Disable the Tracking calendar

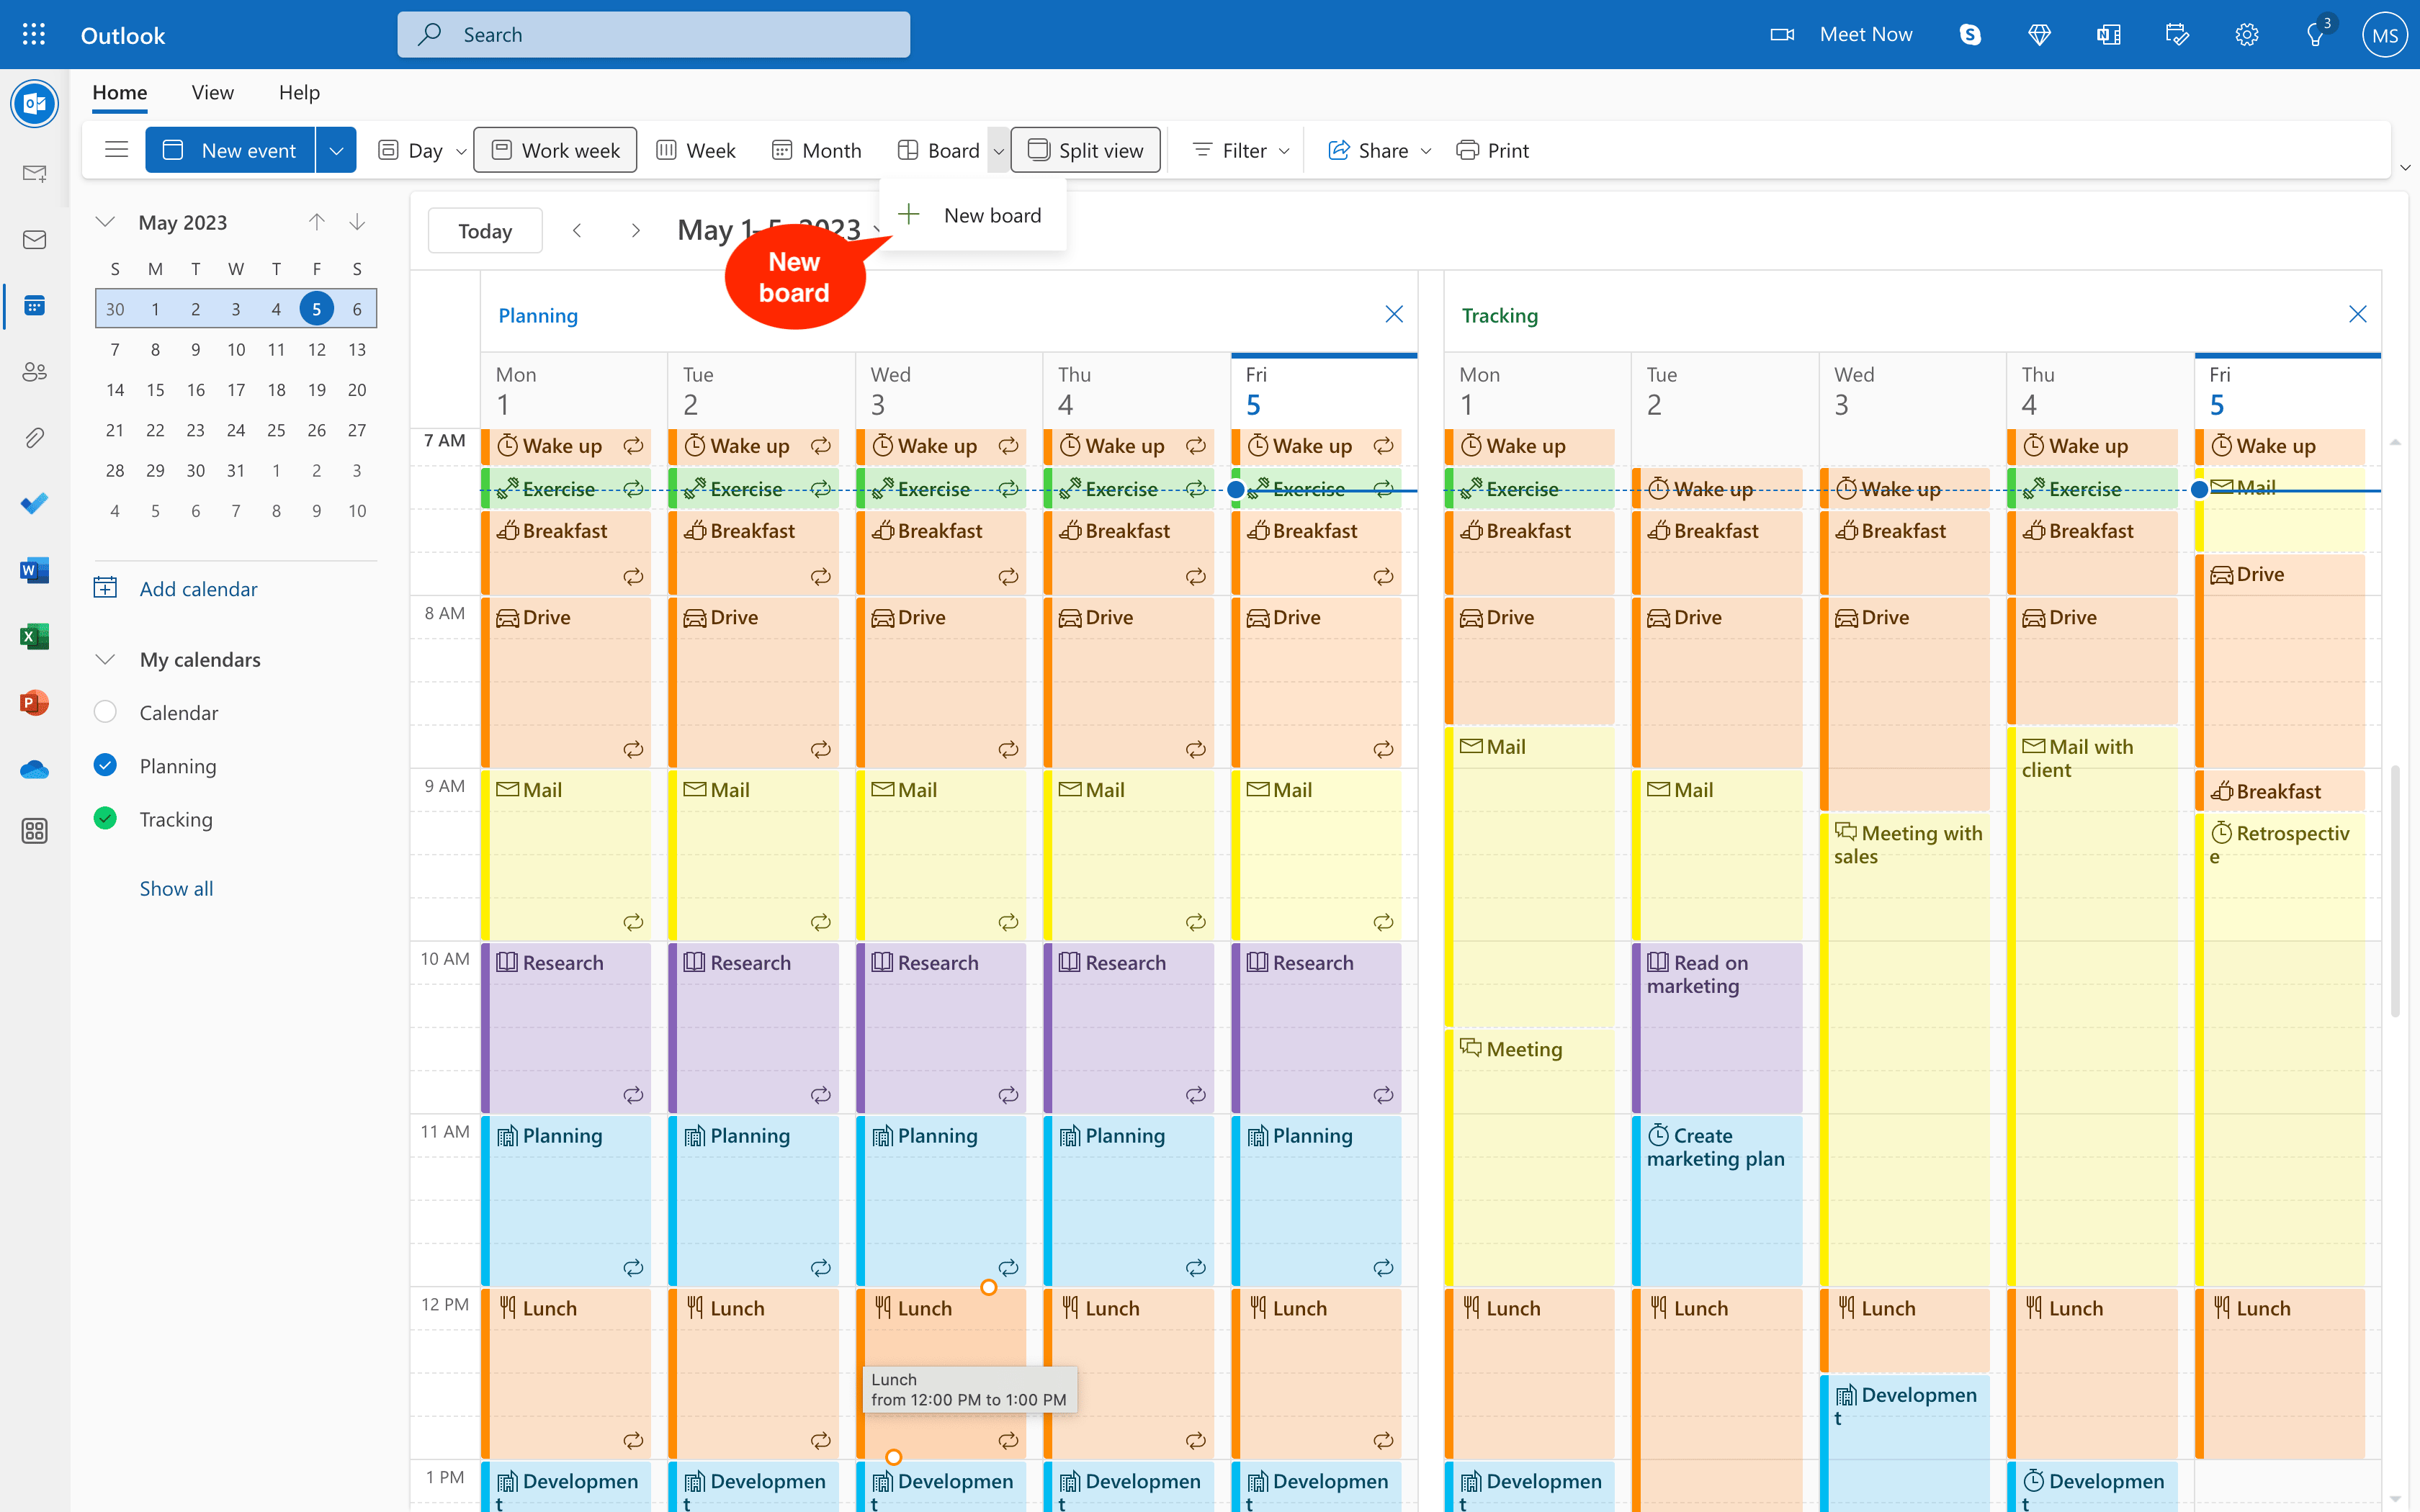(x=106, y=818)
